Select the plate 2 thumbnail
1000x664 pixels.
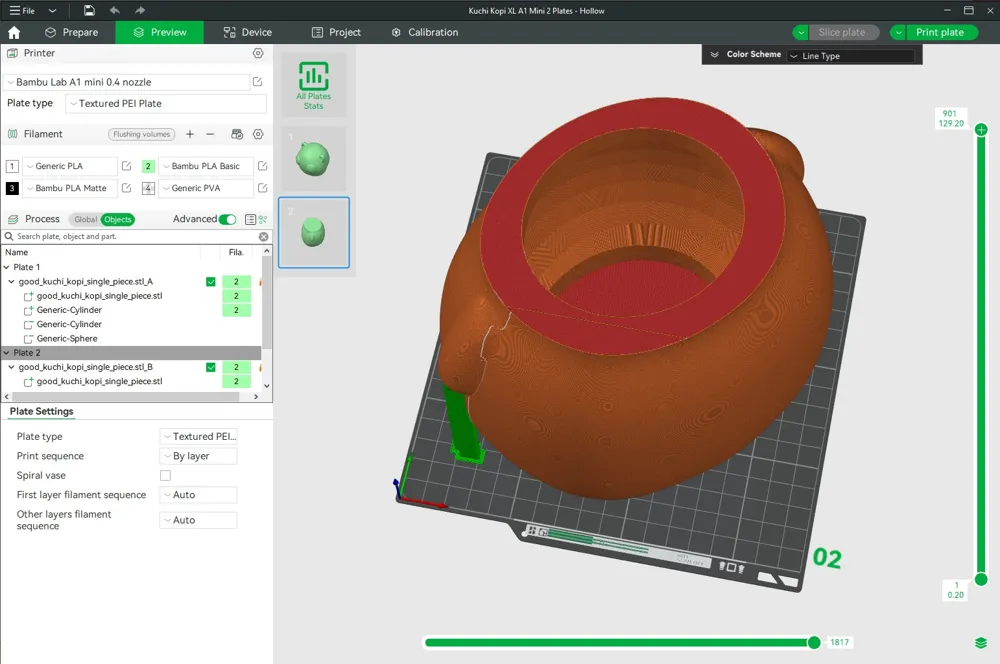[x=313, y=232]
